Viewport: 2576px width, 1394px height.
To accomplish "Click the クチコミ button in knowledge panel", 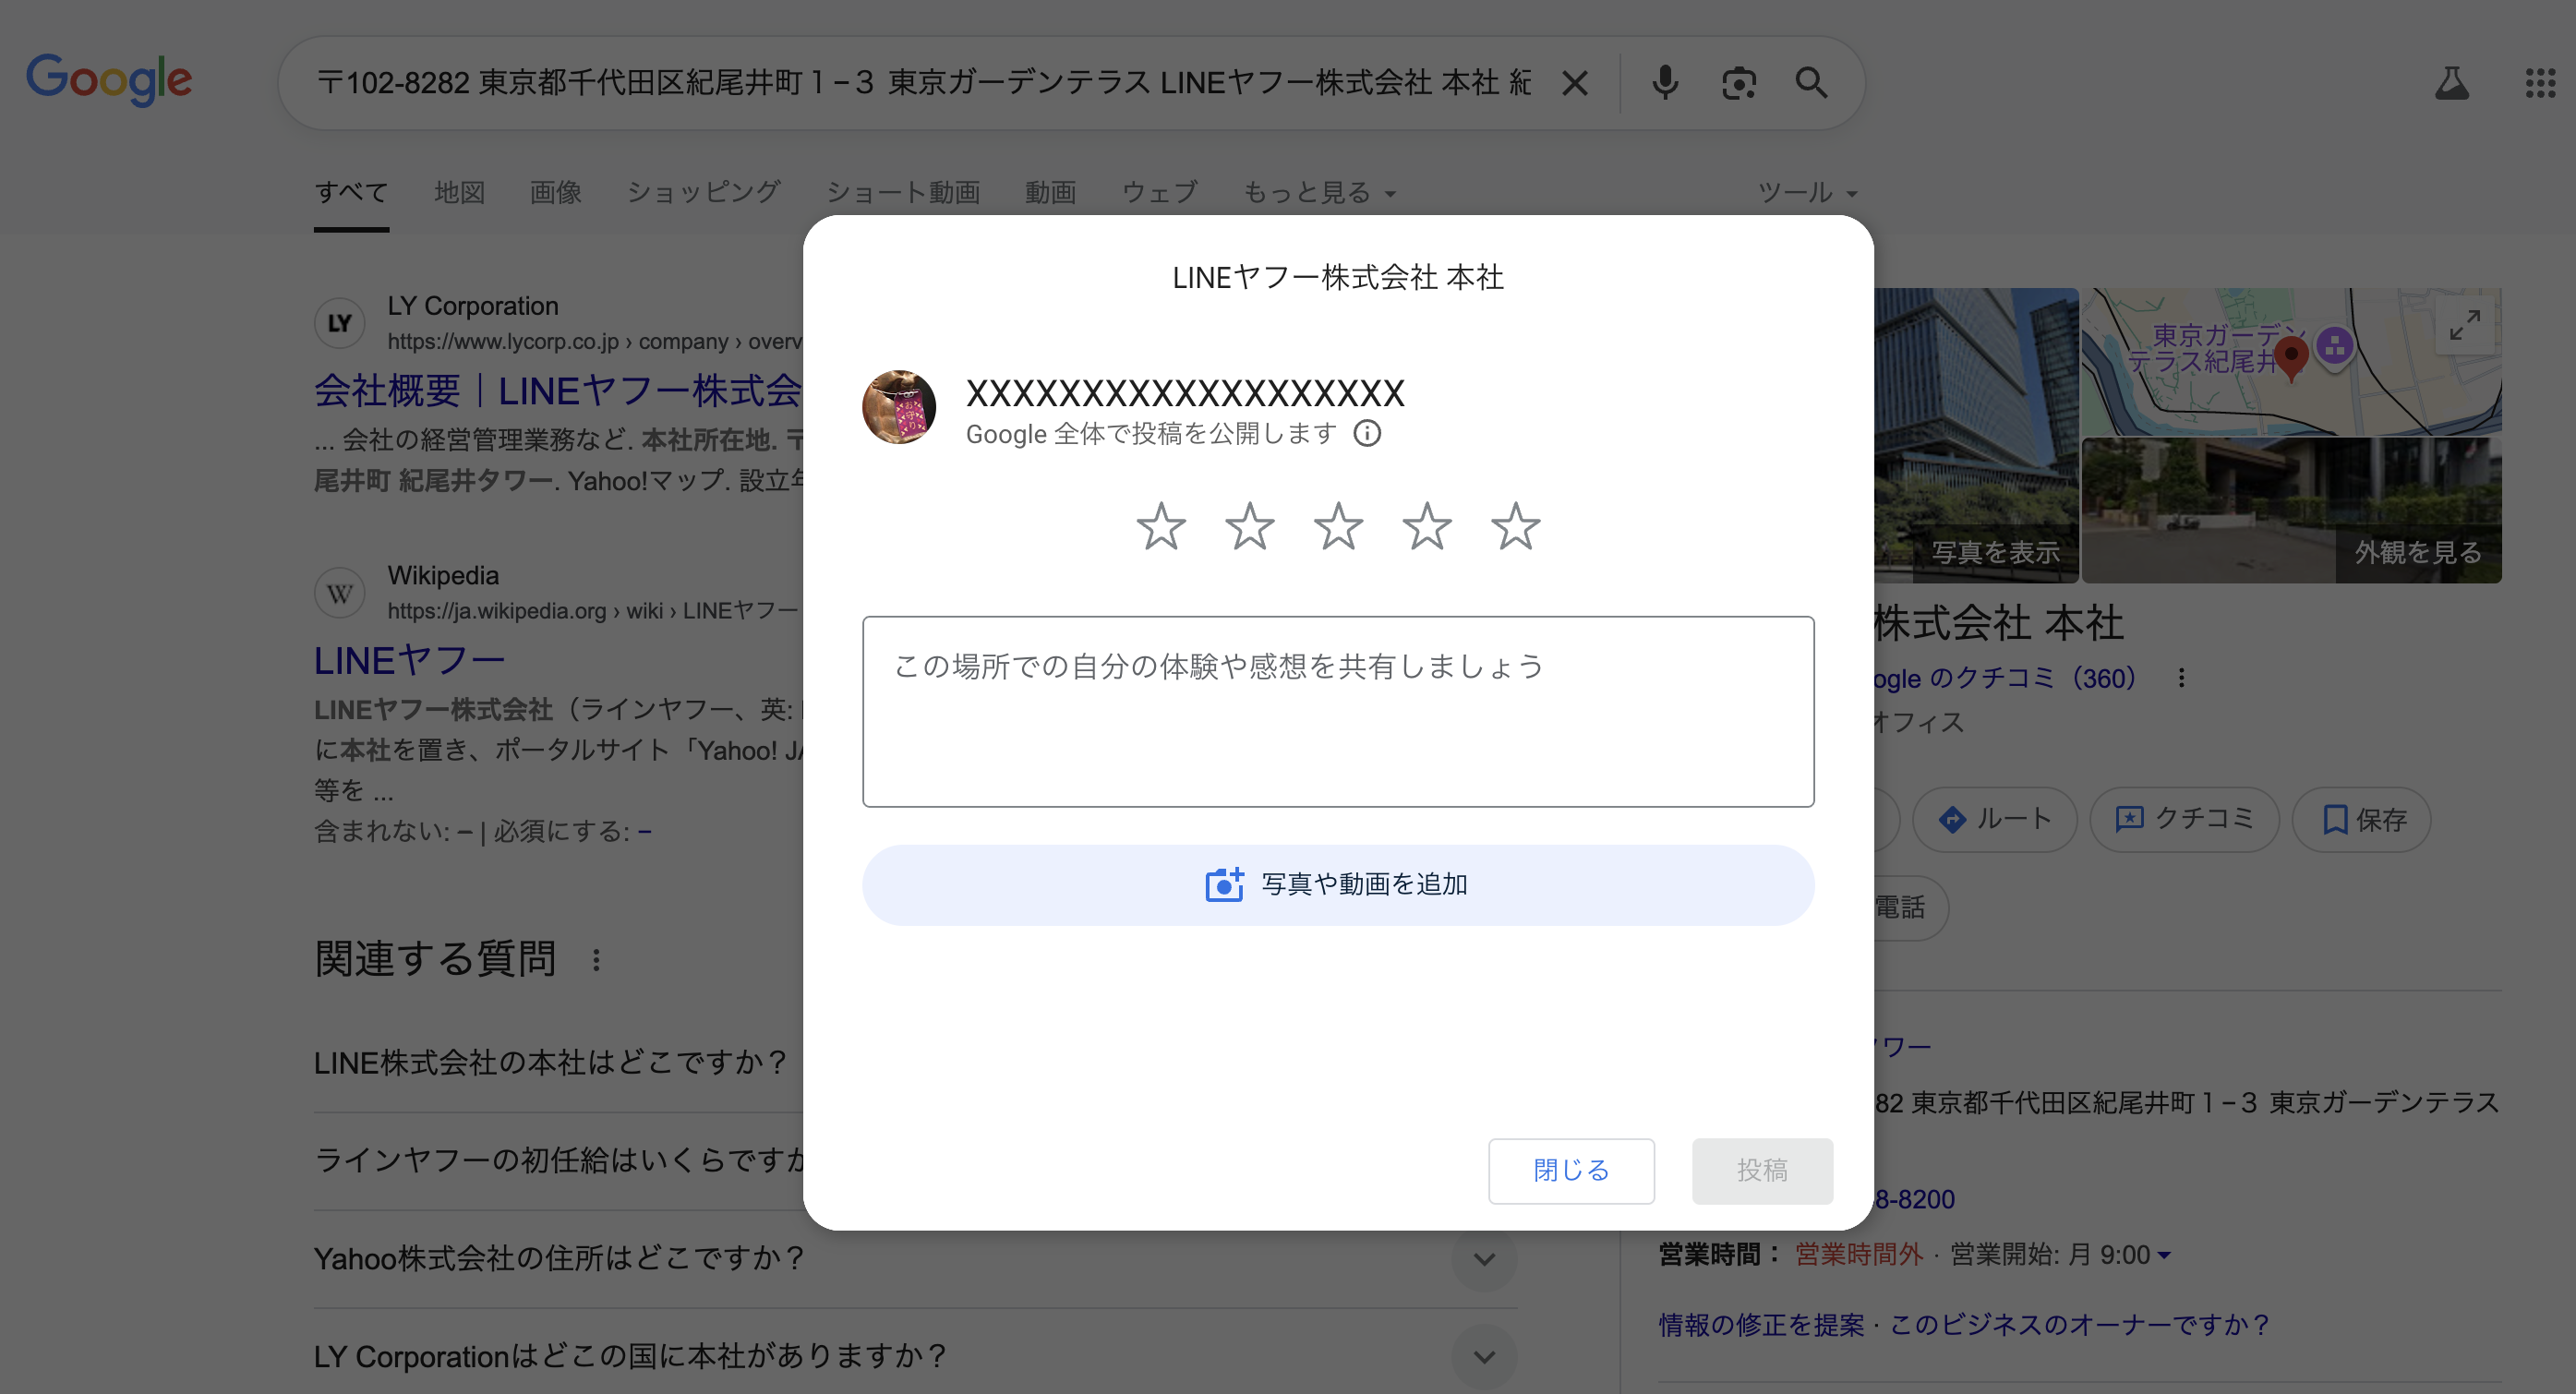I will point(2185,820).
